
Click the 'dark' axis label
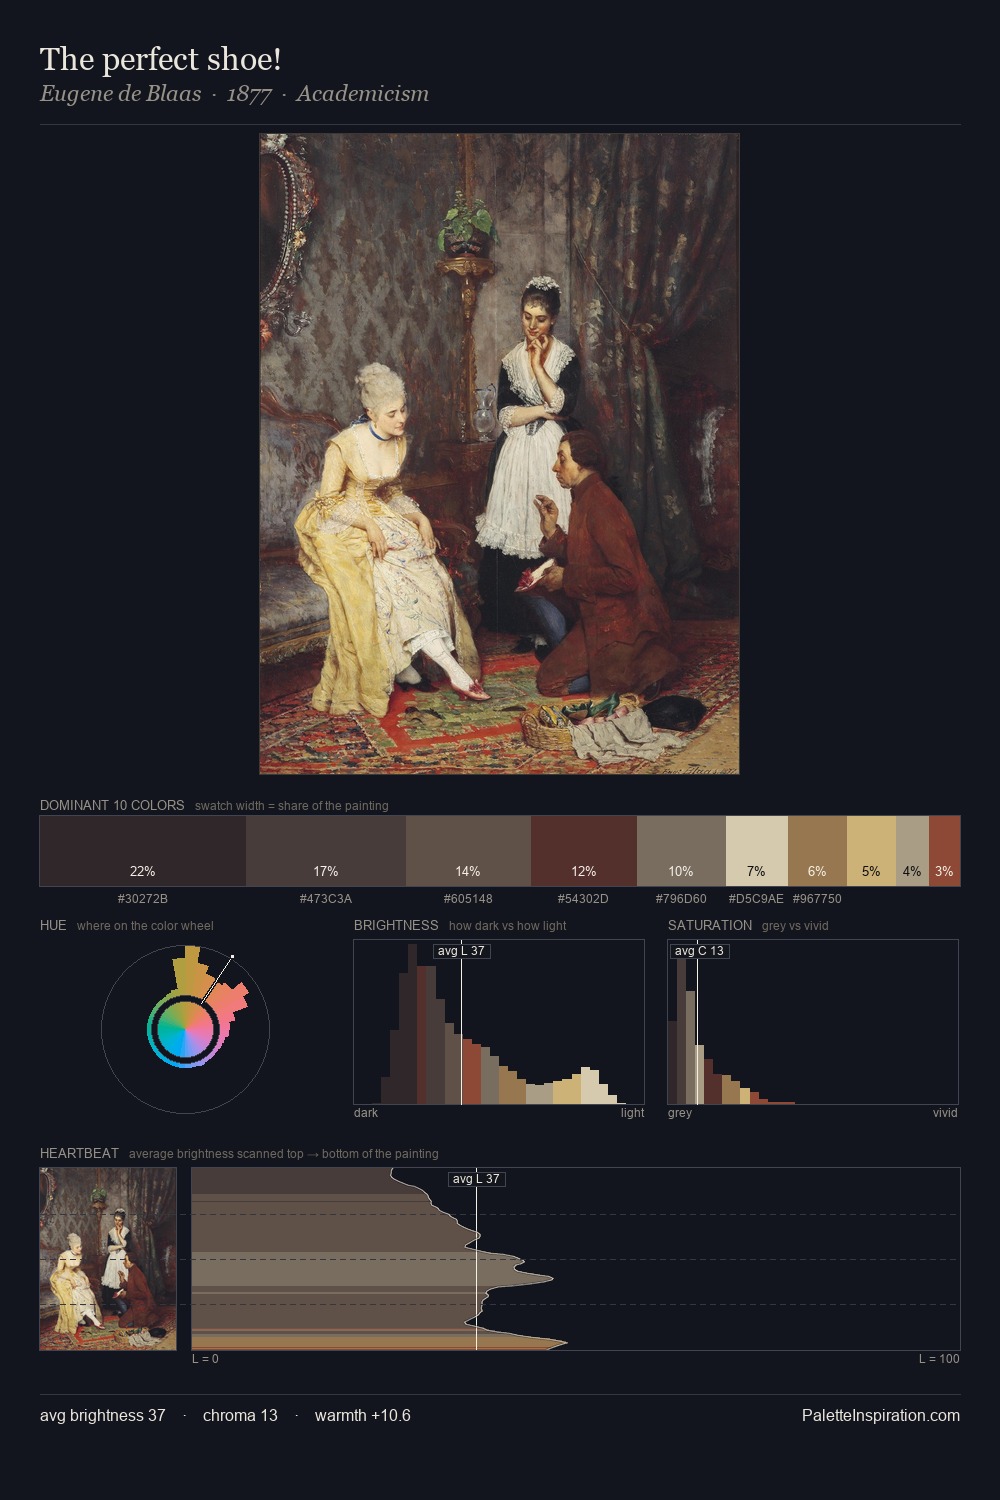point(366,1113)
